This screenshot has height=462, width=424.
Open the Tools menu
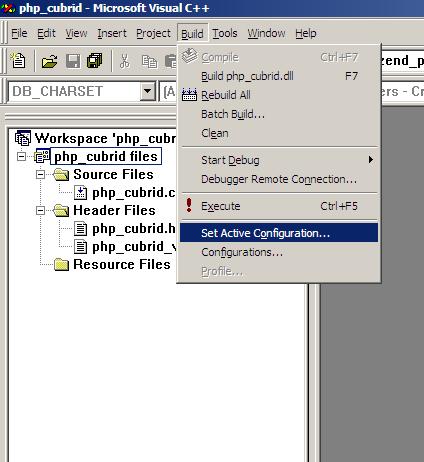point(225,33)
